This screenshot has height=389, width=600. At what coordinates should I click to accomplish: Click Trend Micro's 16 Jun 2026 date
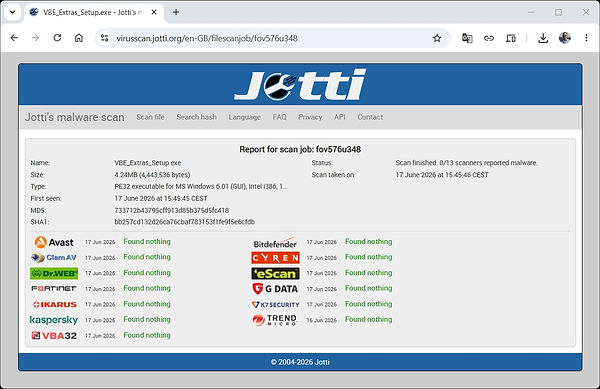coord(321,320)
